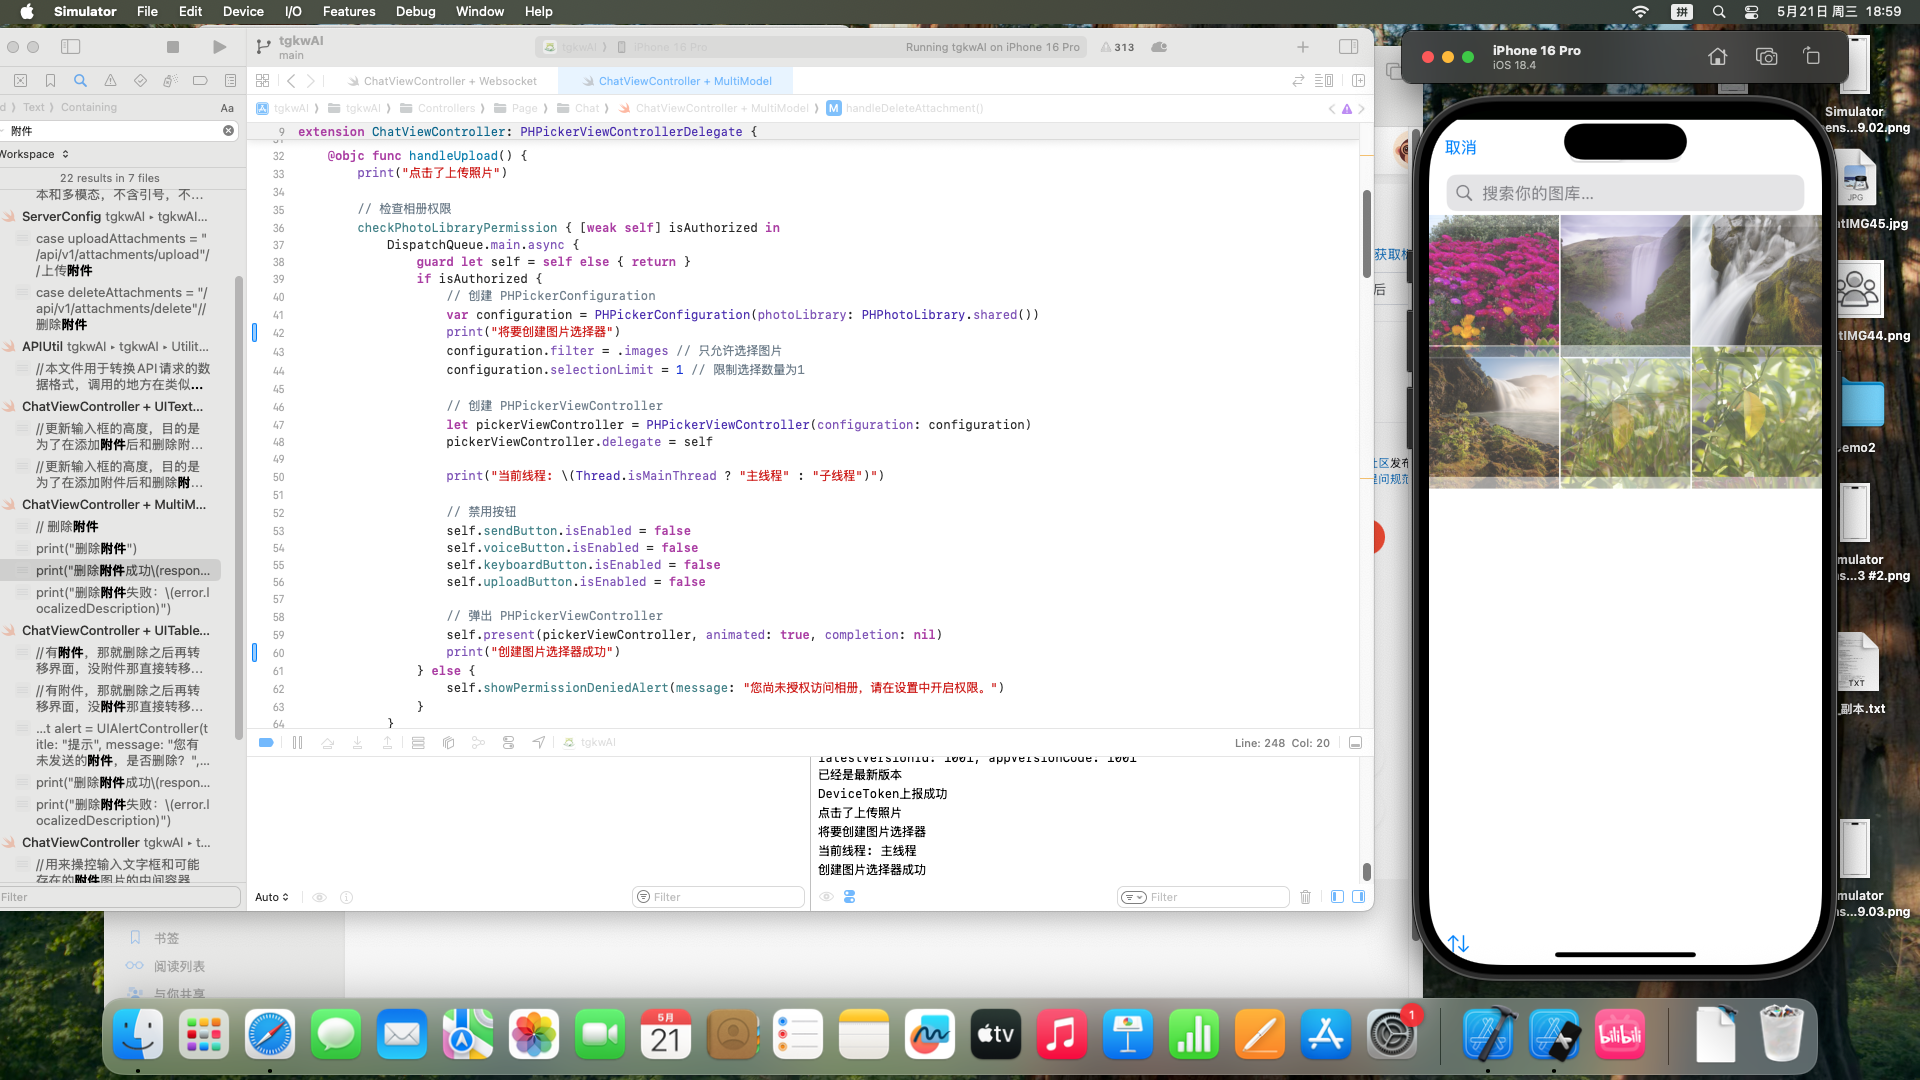This screenshot has width=1920, height=1080.
Task: Take Simulator screenshot with camera icon
Action: [x=1766, y=57]
